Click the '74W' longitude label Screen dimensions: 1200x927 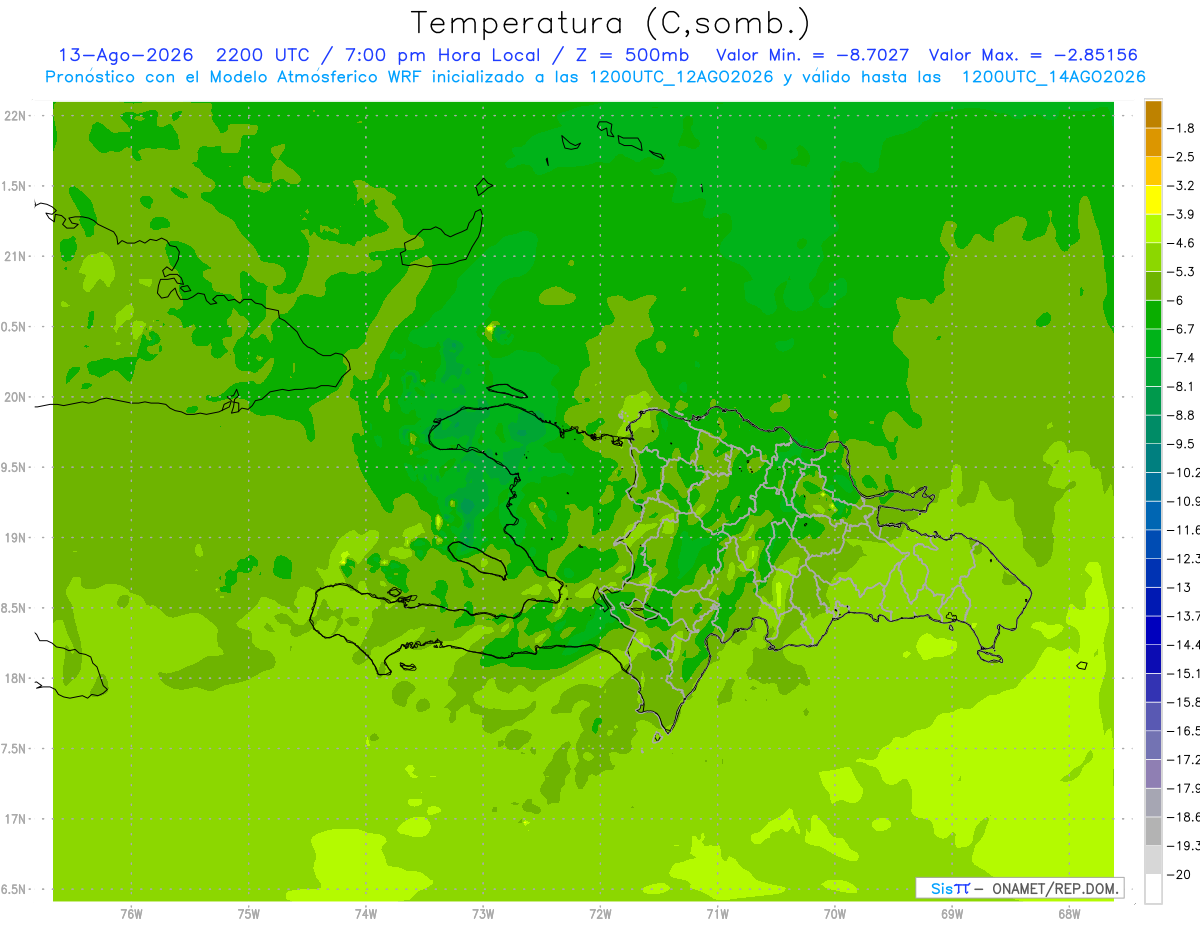pos(366,914)
